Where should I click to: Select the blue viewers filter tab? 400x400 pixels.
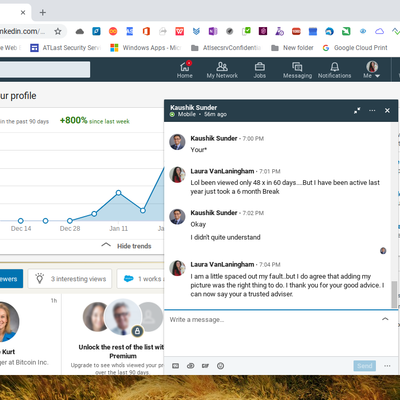(11, 279)
